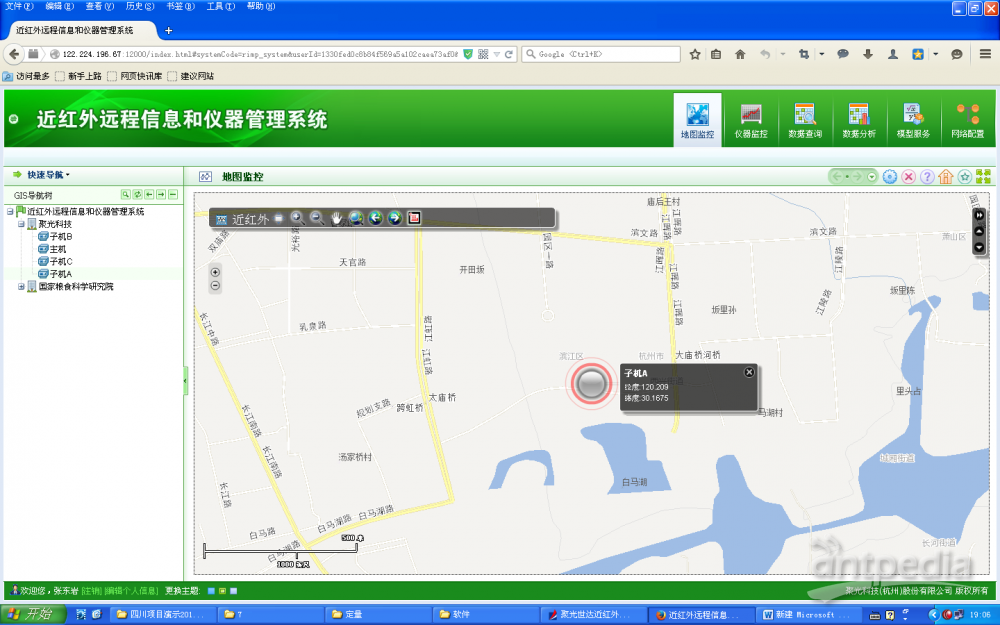Viewport: 1000px width, 625px height.
Task: Expand the 国家粮食科学研究院 tree node
Action: coord(21,287)
